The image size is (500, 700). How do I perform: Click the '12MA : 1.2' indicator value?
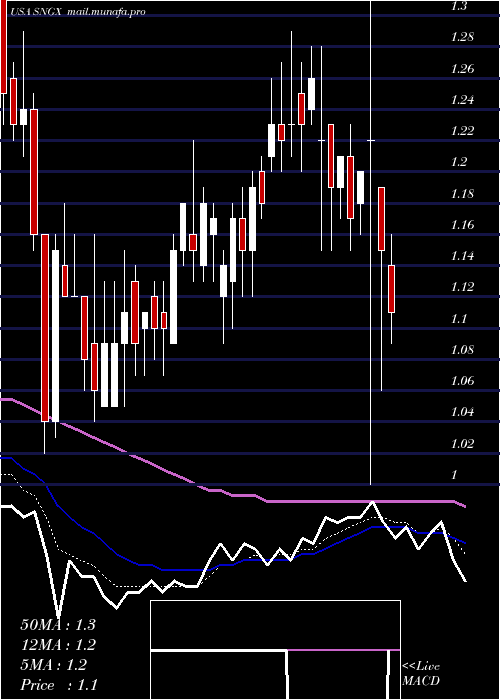(x=58, y=645)
